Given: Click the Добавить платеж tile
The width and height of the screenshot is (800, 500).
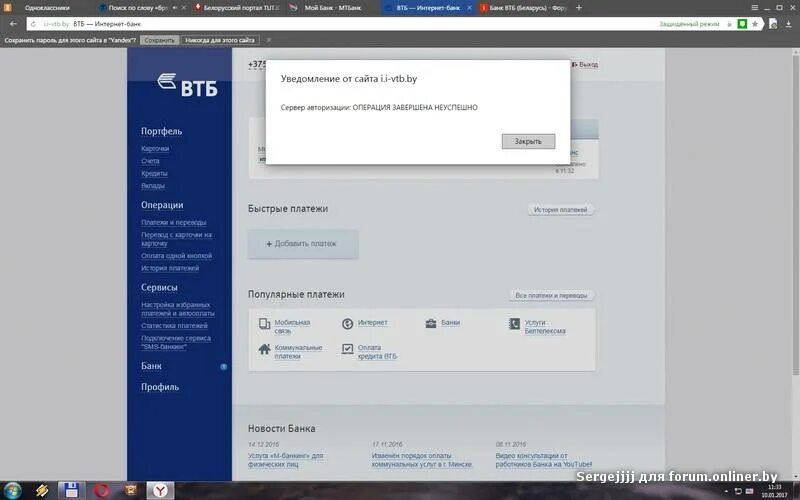Looking at the screenshot, I should pyautogui.click(x=303, y=244).
